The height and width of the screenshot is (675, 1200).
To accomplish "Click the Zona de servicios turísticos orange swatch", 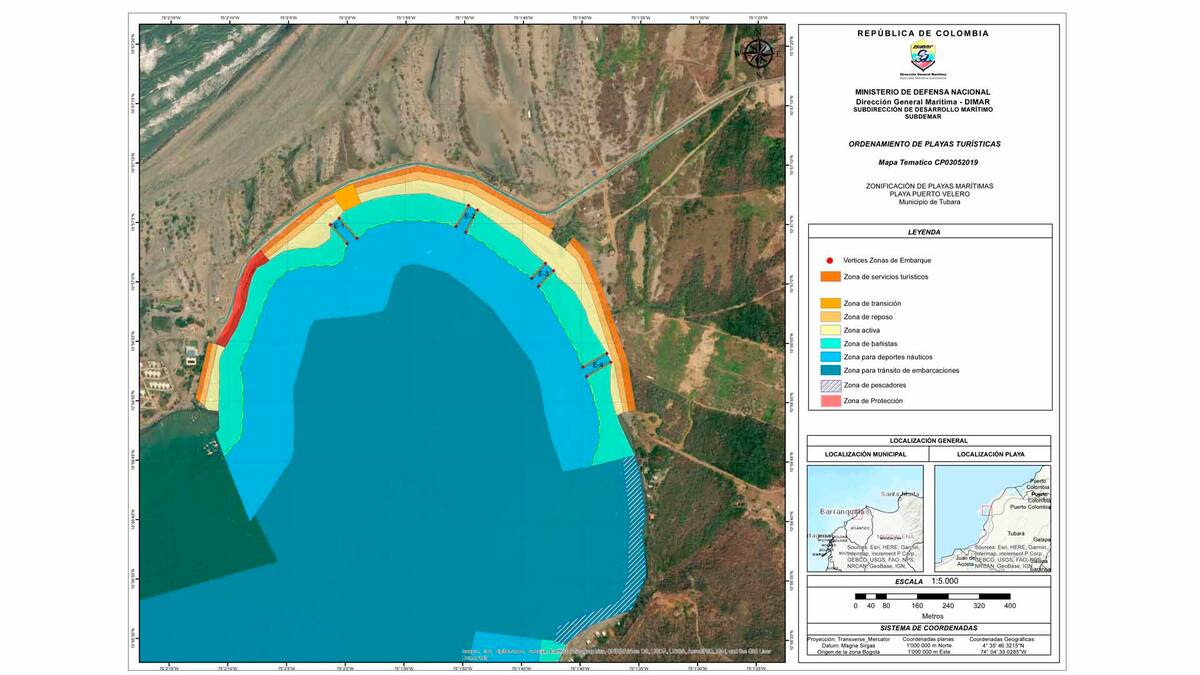I will 830,276.
